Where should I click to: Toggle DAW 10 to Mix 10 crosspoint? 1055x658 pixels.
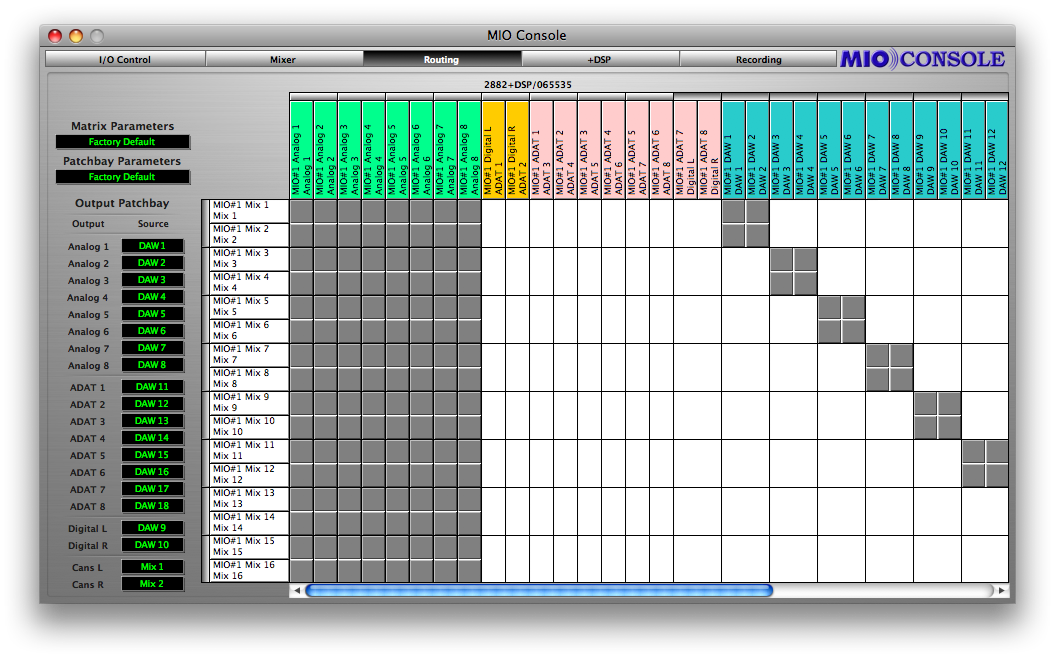(x=950, y=428)
